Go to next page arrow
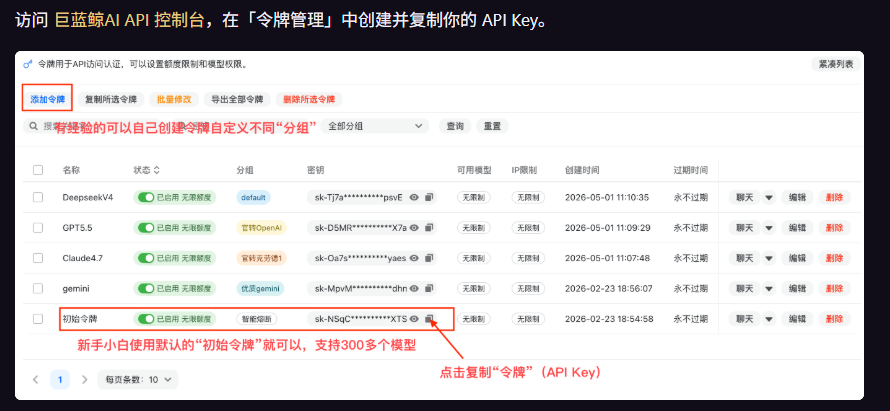This screenshot has width=890, height=411. tap(85, 379)
